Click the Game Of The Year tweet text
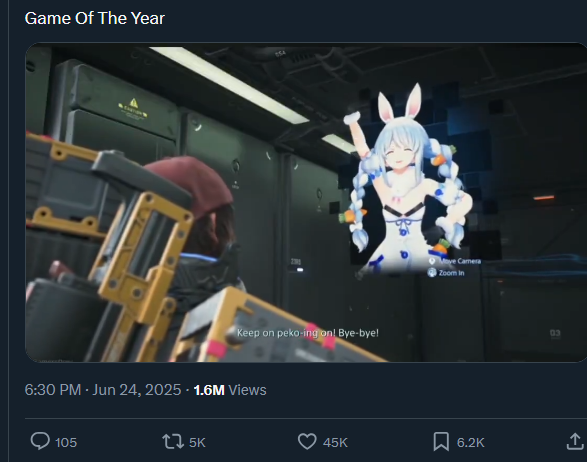This screenshot has width=587, height=462. point(95,18)
